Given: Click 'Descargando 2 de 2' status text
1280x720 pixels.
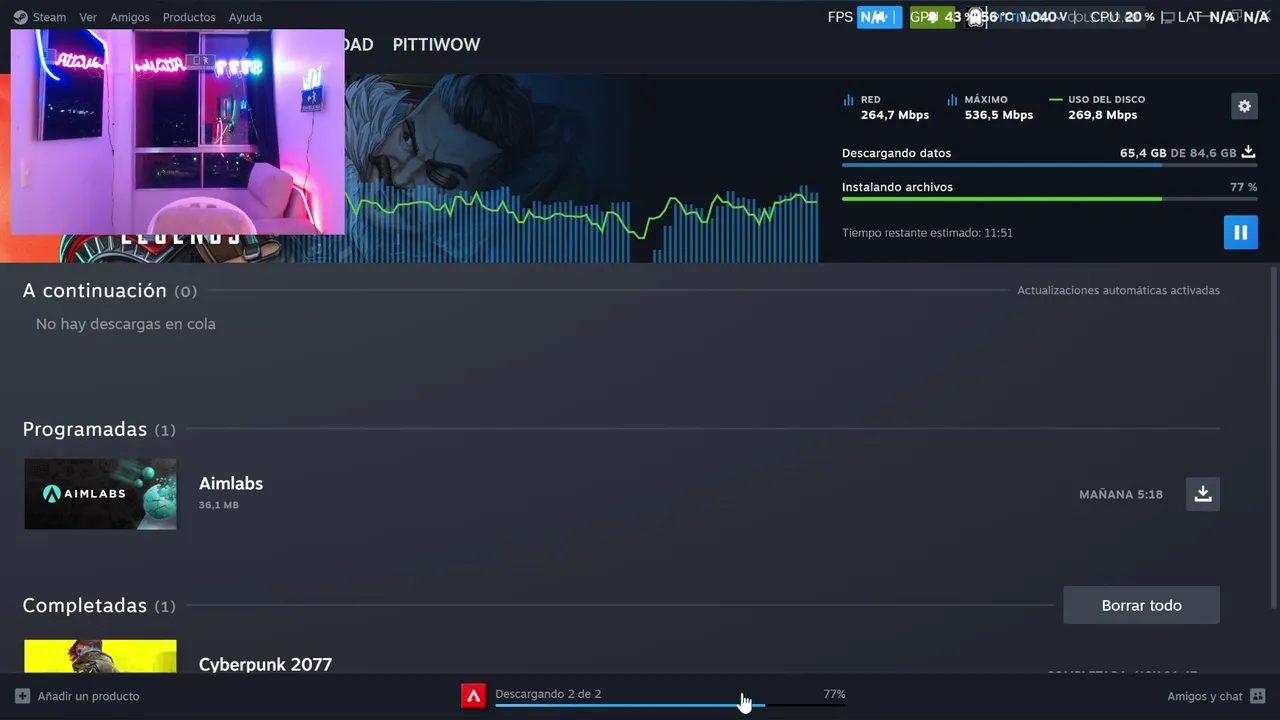Looking at the screenshot, I should click(x=548, y=694).
